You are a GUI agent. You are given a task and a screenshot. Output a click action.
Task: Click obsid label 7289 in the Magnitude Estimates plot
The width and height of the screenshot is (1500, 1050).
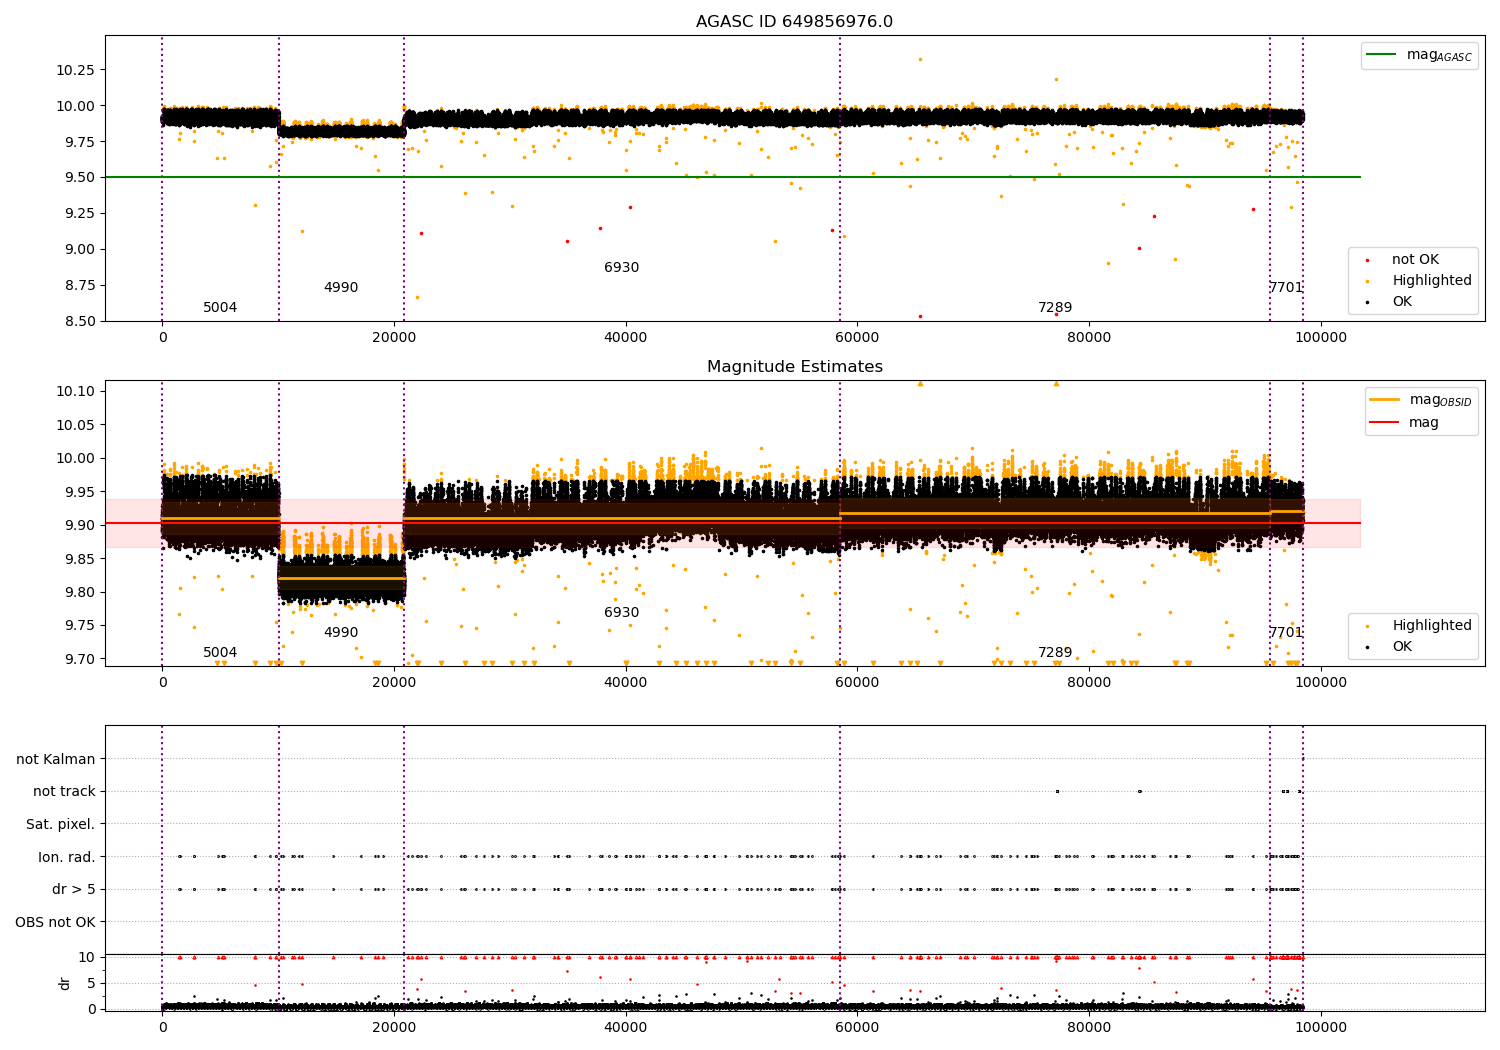(1055, 653)
